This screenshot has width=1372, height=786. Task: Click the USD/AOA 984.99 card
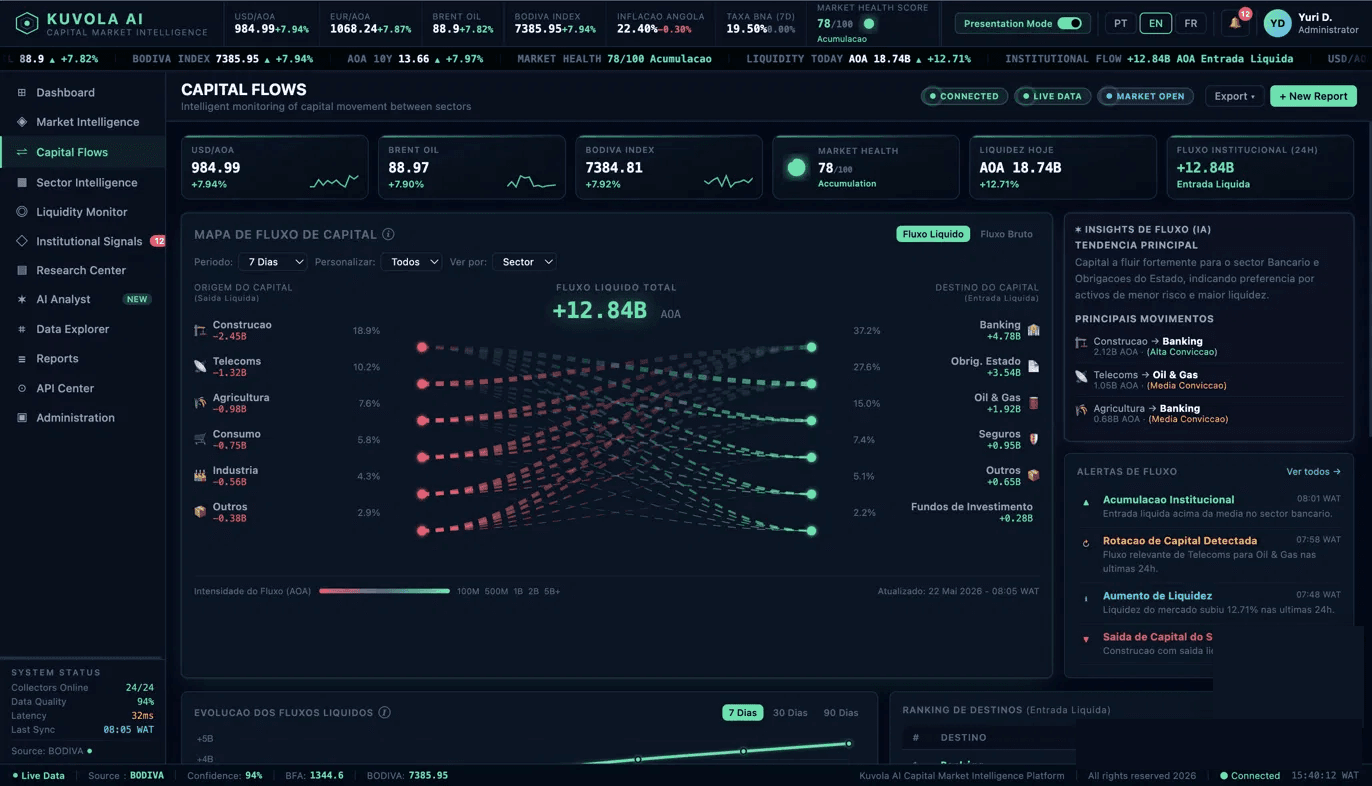274,167
